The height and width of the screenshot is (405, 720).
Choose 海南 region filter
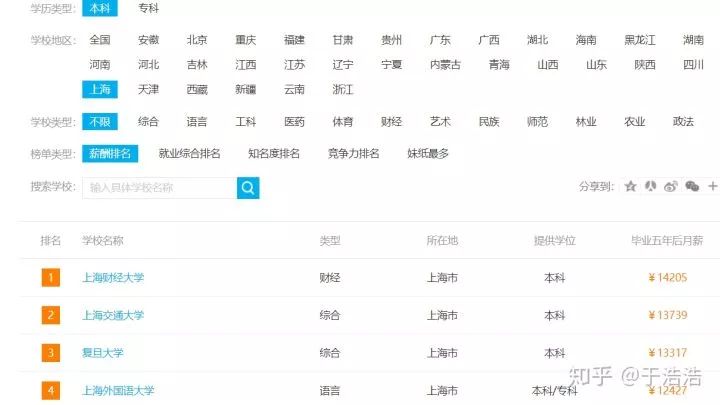pyautogui.click(x=586, y=40)
